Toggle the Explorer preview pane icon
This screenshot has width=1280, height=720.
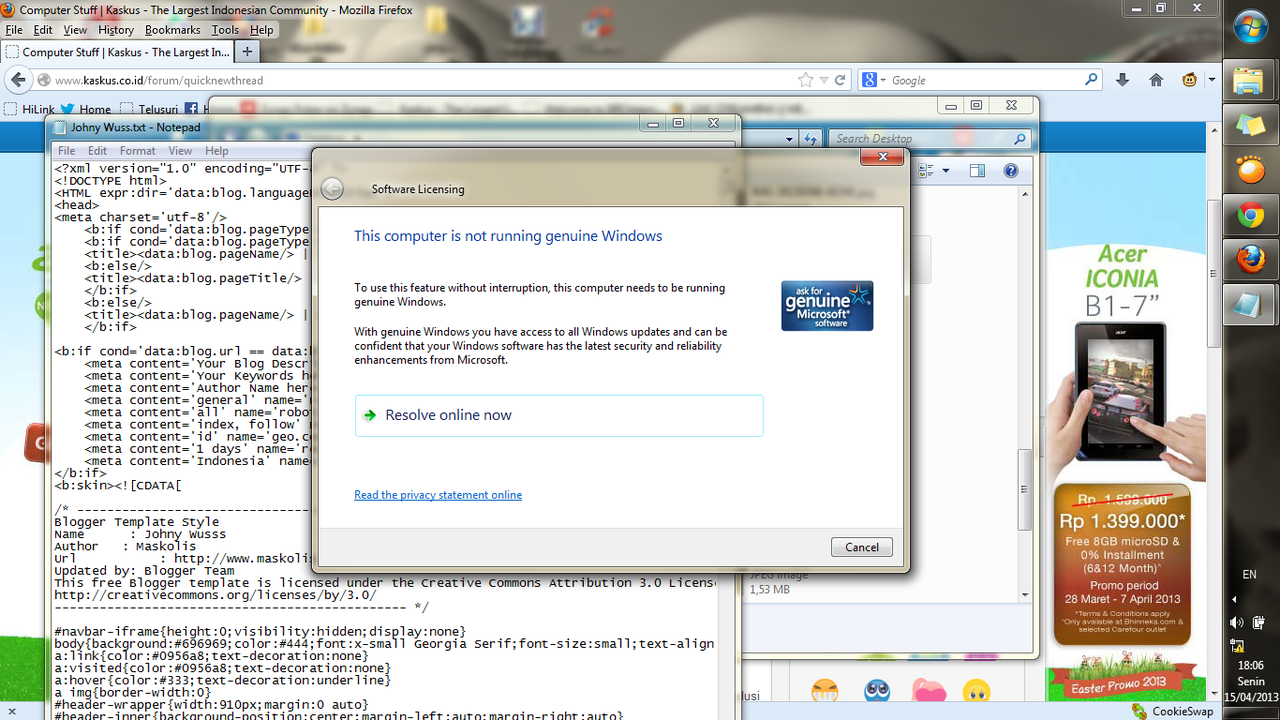(x=977, y=171)
